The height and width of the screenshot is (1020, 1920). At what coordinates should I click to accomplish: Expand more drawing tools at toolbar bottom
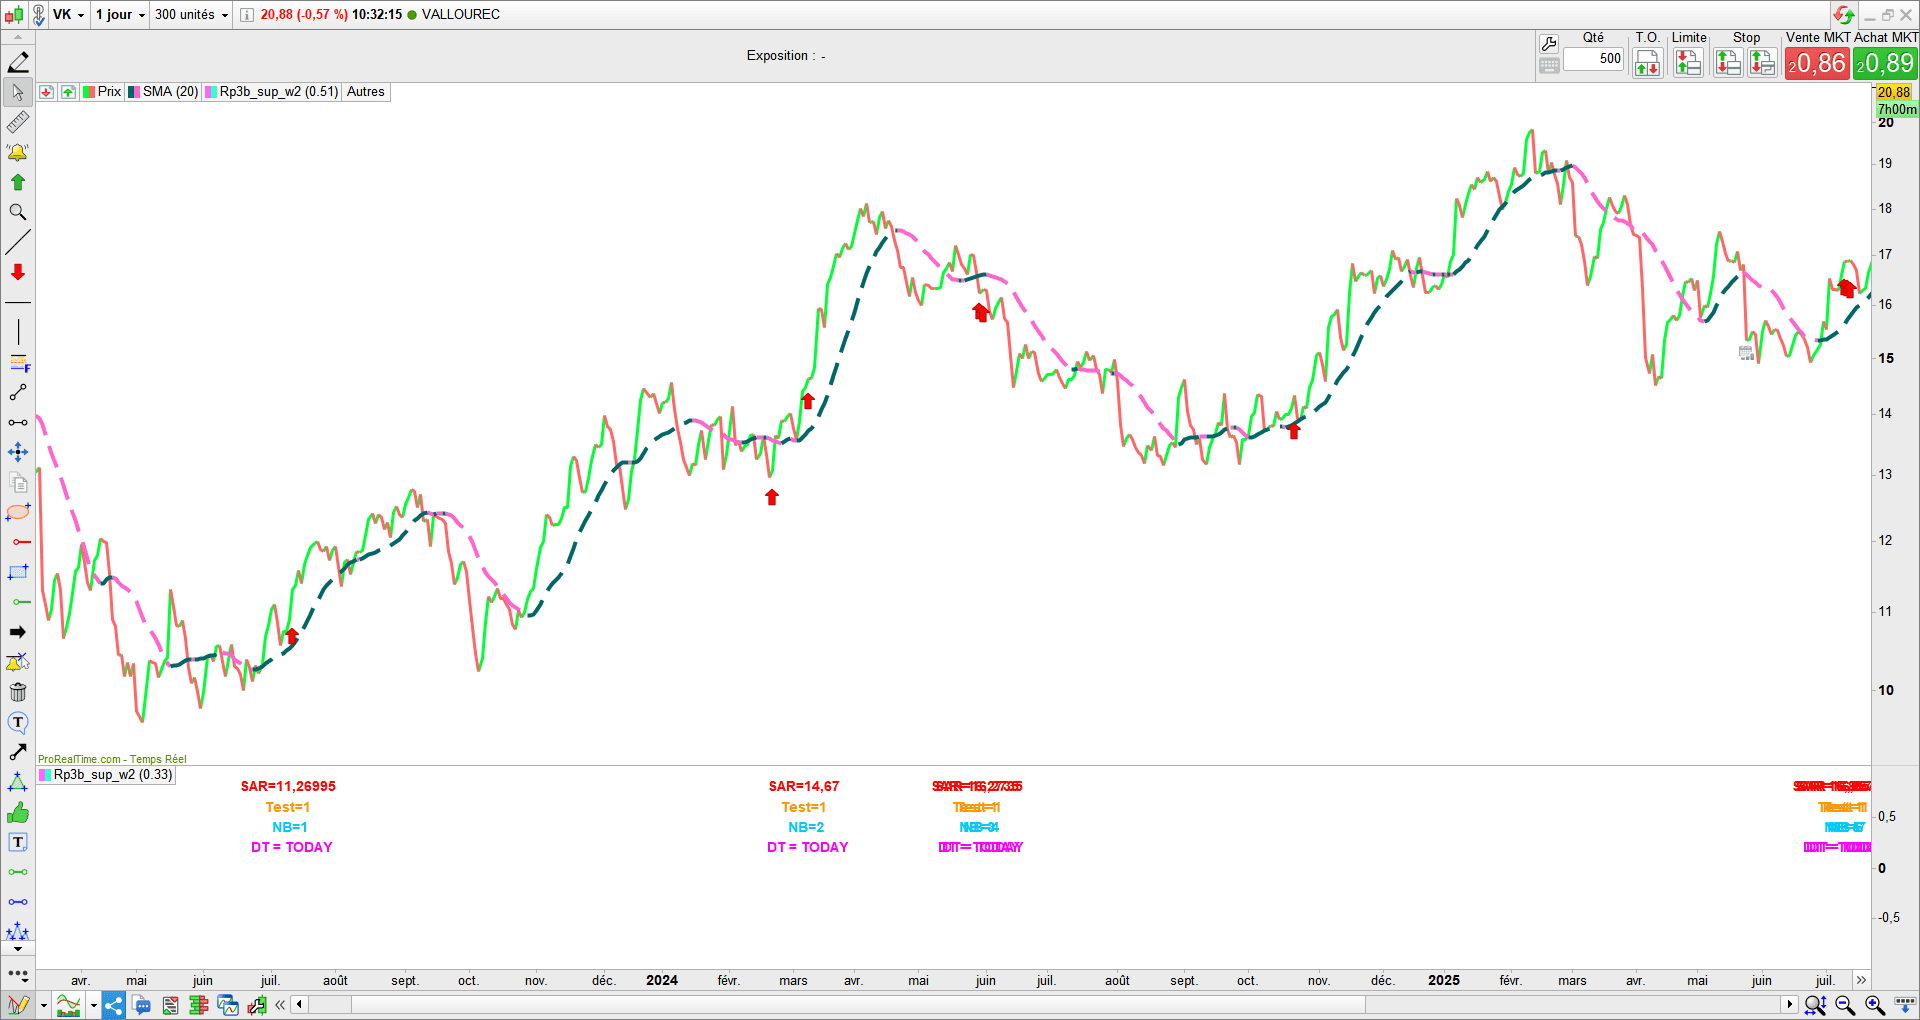[x=18, y=973]
